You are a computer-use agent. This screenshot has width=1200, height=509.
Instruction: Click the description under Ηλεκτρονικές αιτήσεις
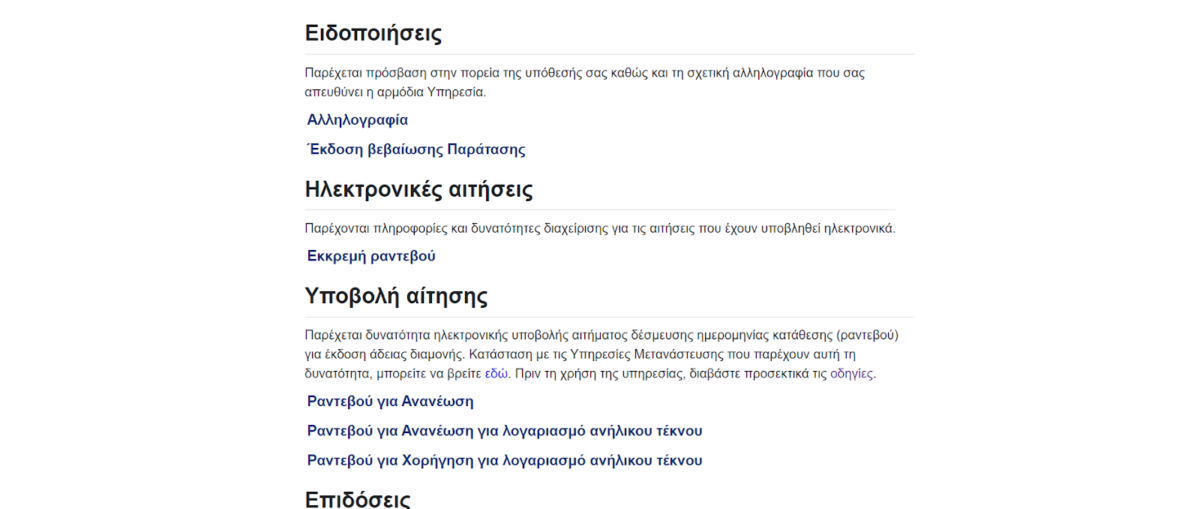coord(600,229)
